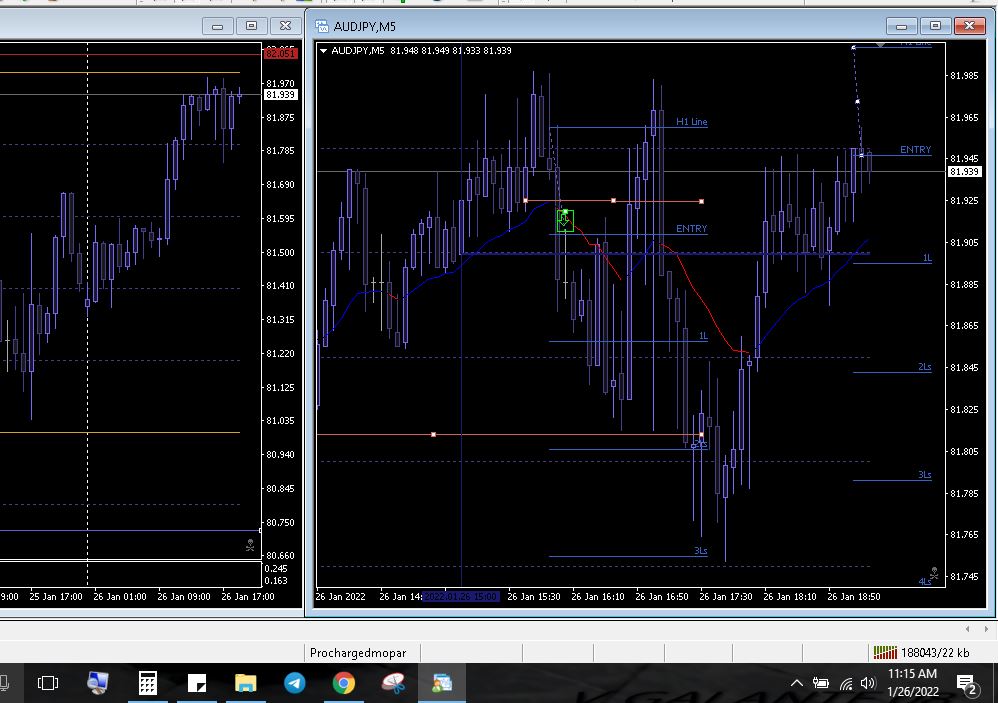
Task: Show hidden system tray icons
Action: [x=797, y=683]
